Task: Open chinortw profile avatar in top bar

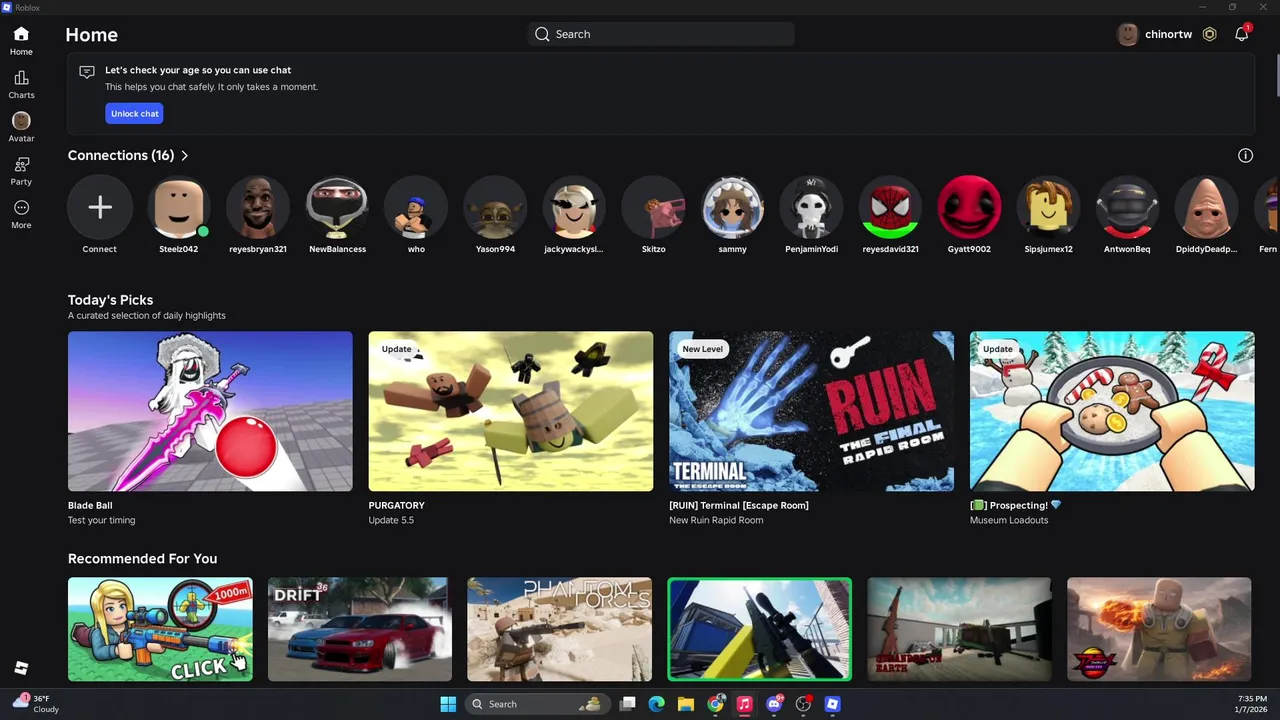Action: 1128,34
